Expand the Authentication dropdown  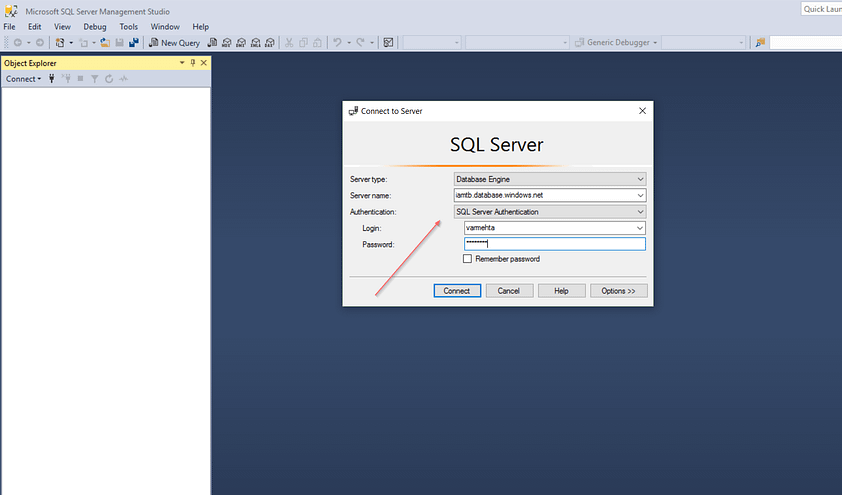tap(640, 212)
